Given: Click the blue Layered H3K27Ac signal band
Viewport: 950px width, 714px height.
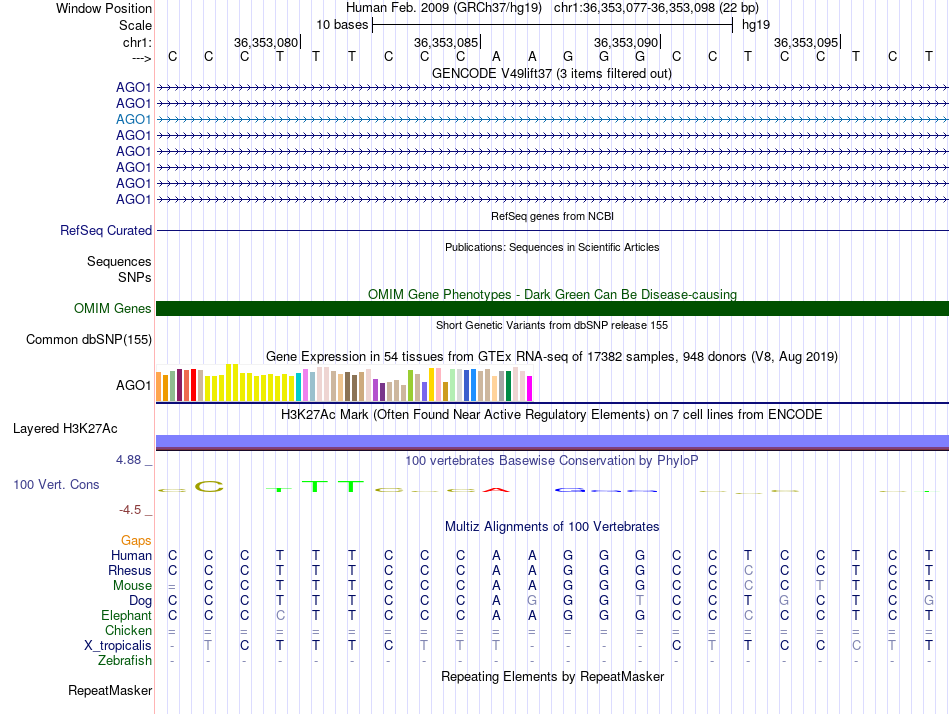Looking at the screenshot, I should pyautogui.click(x=552, y=442).
